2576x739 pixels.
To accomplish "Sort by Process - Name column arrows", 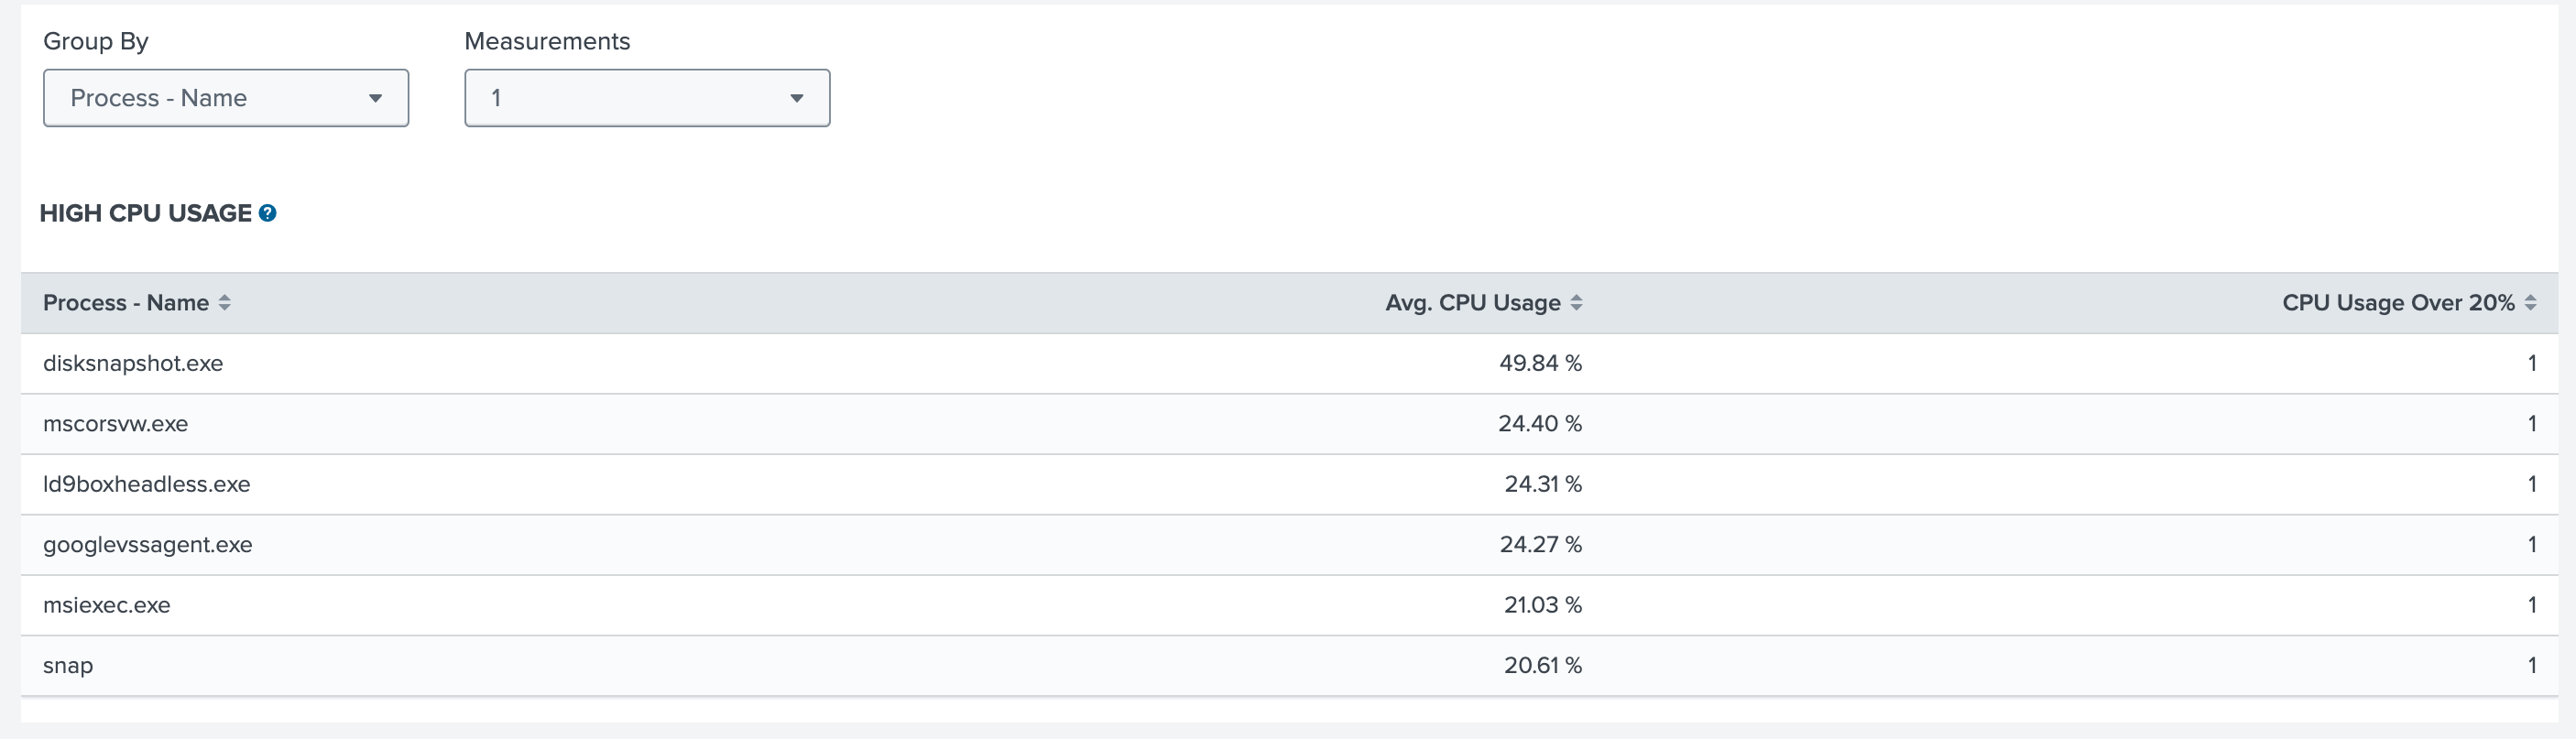I will 225,303.
